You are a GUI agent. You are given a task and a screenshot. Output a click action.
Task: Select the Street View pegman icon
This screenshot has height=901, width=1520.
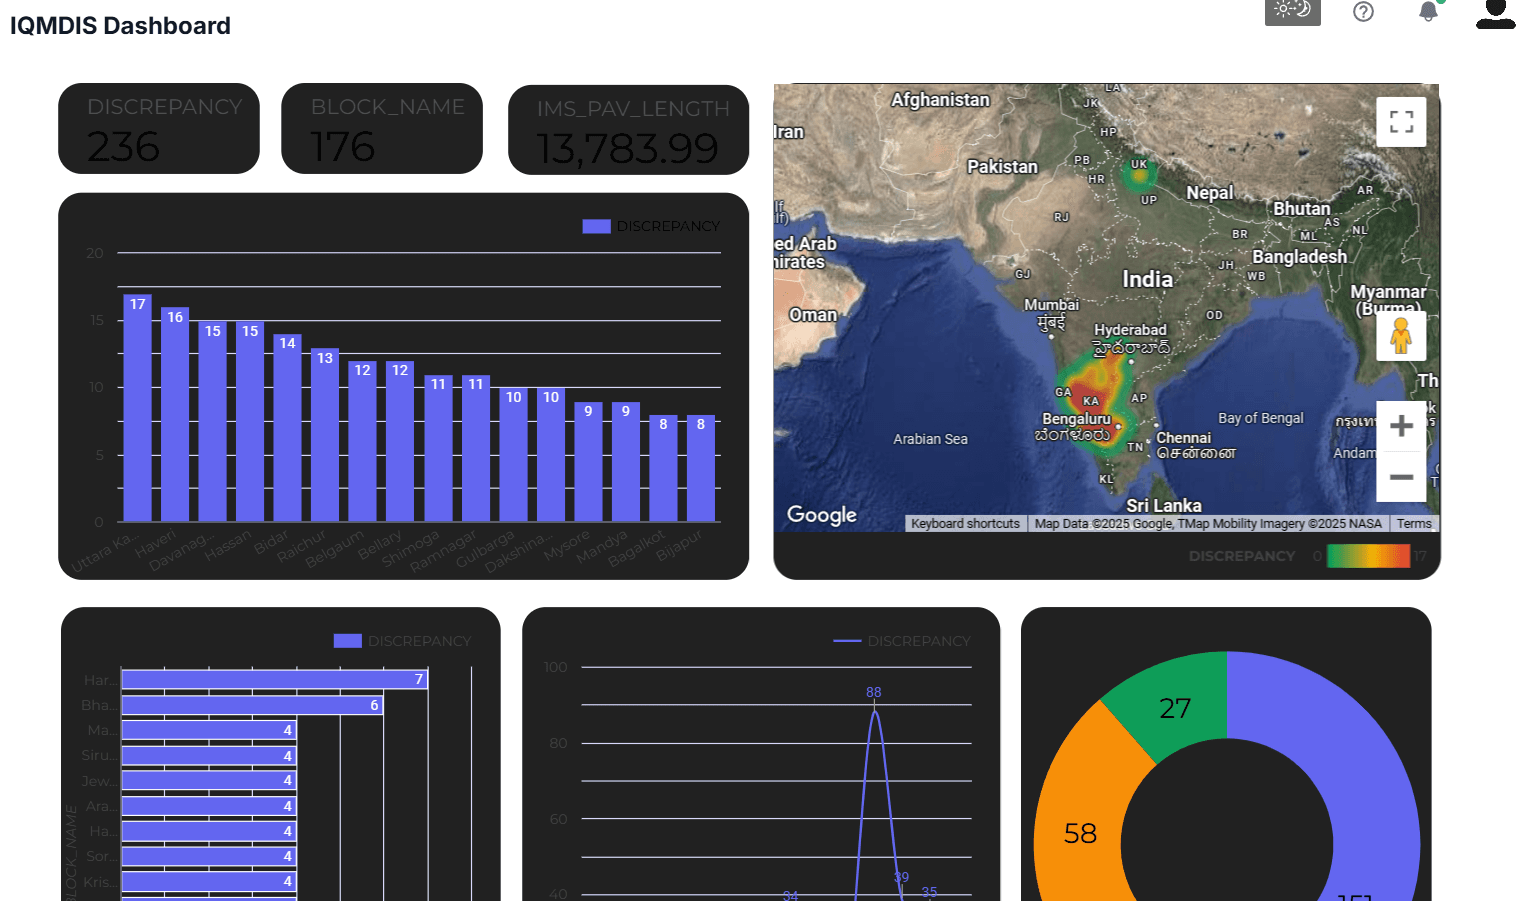pos(1401,336)
